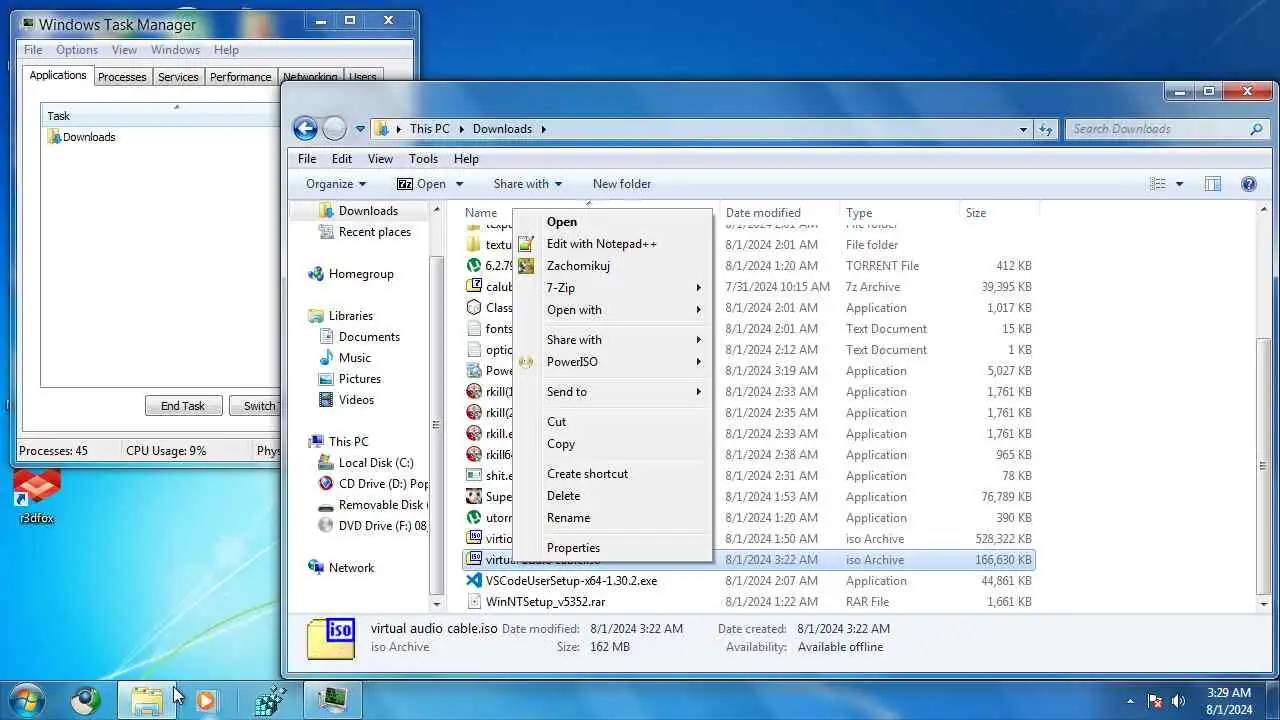Open Pictures library

tap(360, 379)
